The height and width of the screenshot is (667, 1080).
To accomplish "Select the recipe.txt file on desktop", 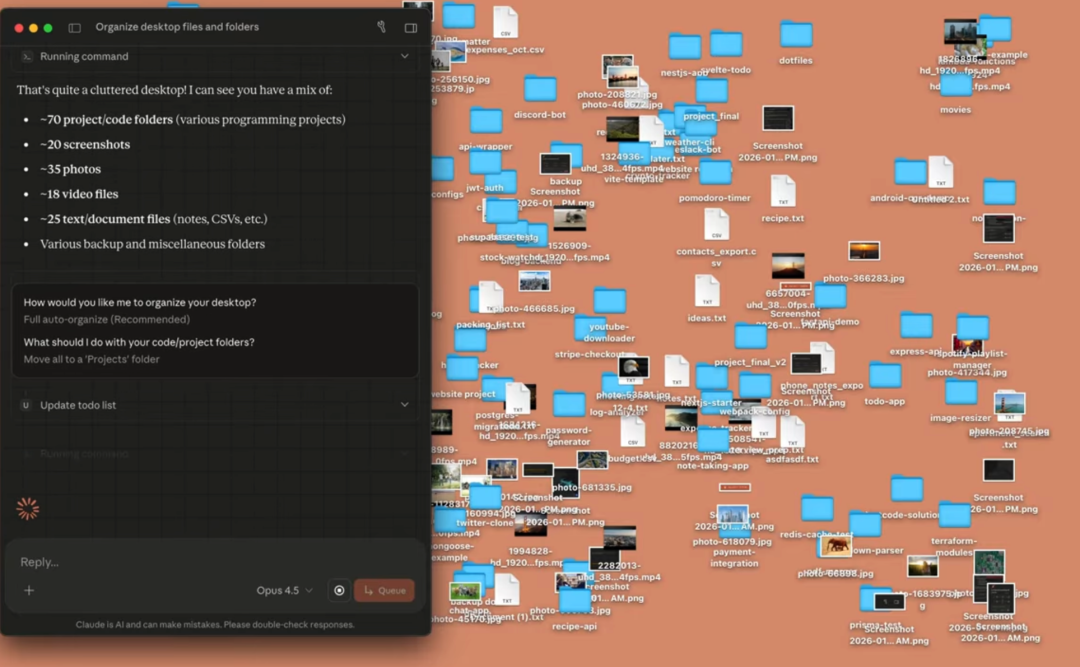I will [x=782, y=192].
